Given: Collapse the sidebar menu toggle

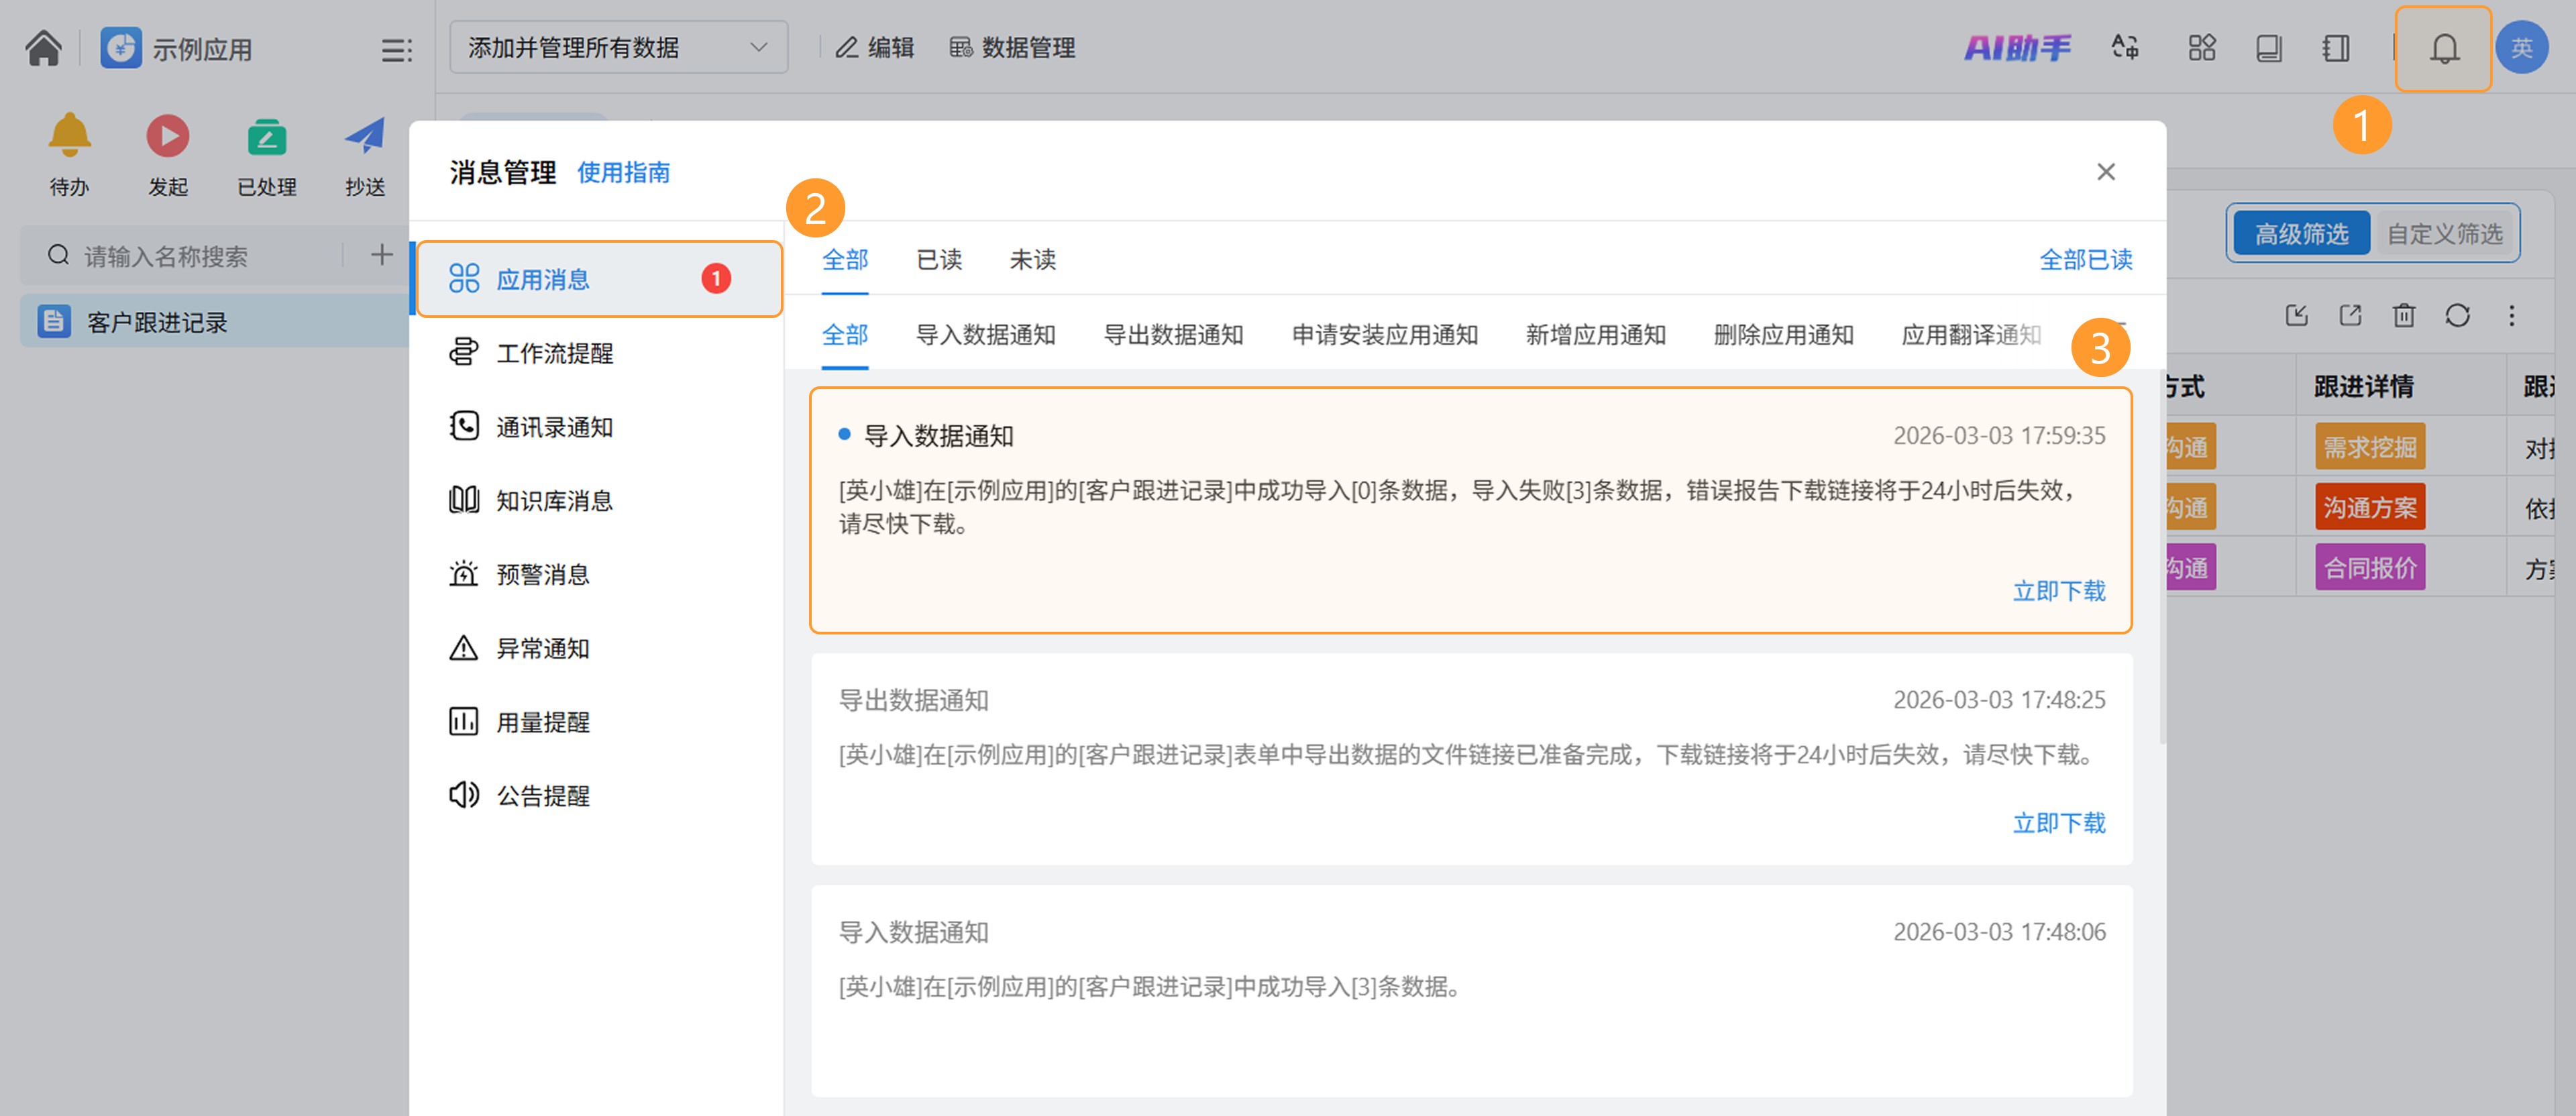Looking at the screenshot, I should (396, 50).
